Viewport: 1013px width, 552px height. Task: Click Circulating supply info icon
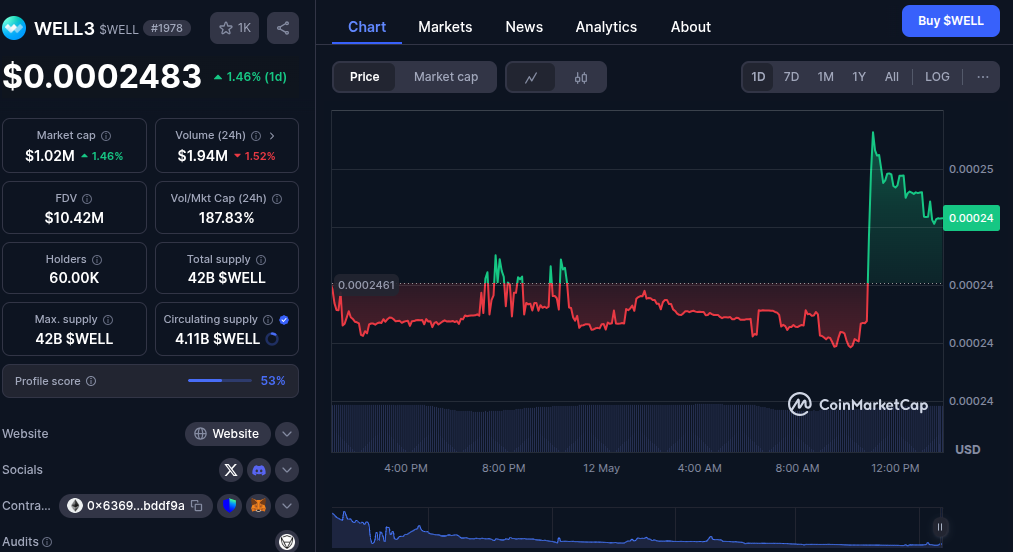(268, 319)
